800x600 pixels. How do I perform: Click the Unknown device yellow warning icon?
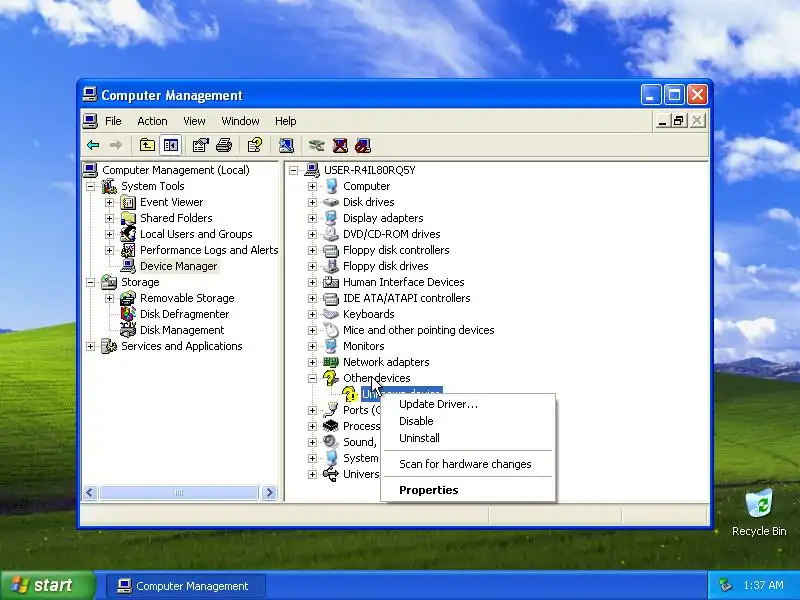tap(350, 394)
